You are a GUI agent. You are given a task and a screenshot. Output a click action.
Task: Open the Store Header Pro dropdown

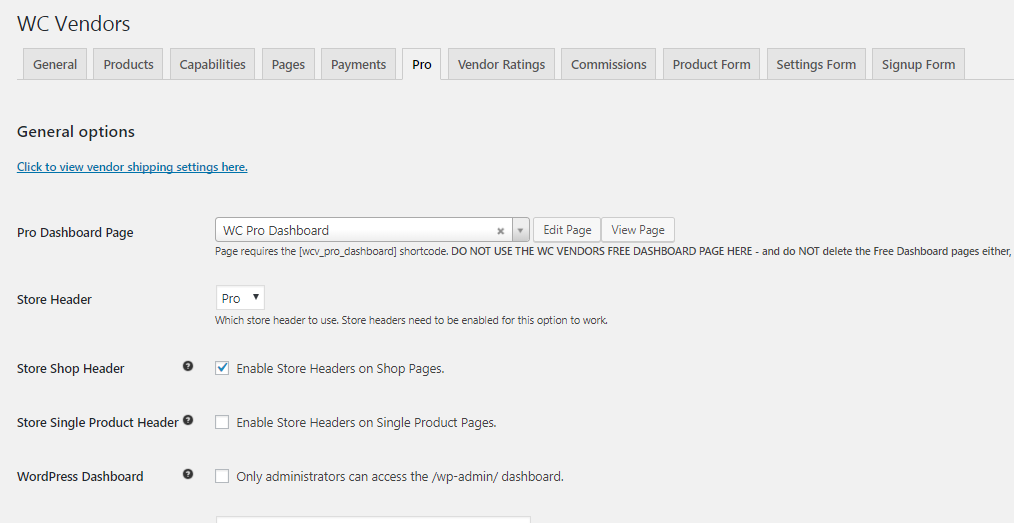click(x=240, y=298)
